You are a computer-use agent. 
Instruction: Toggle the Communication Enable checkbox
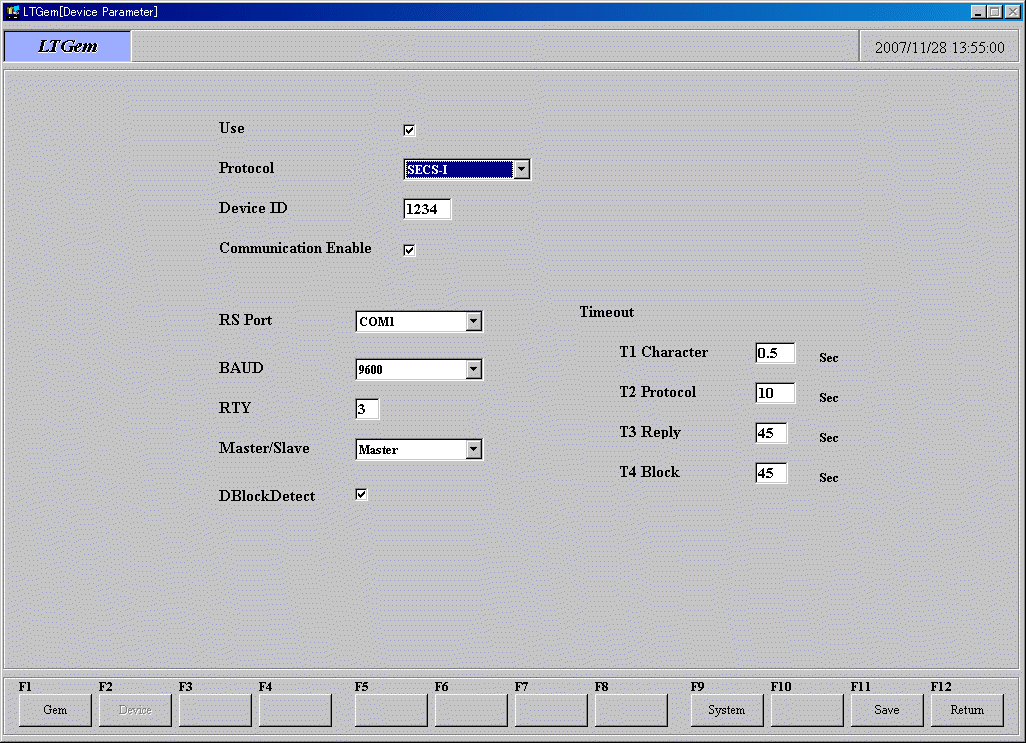point(409,250)
